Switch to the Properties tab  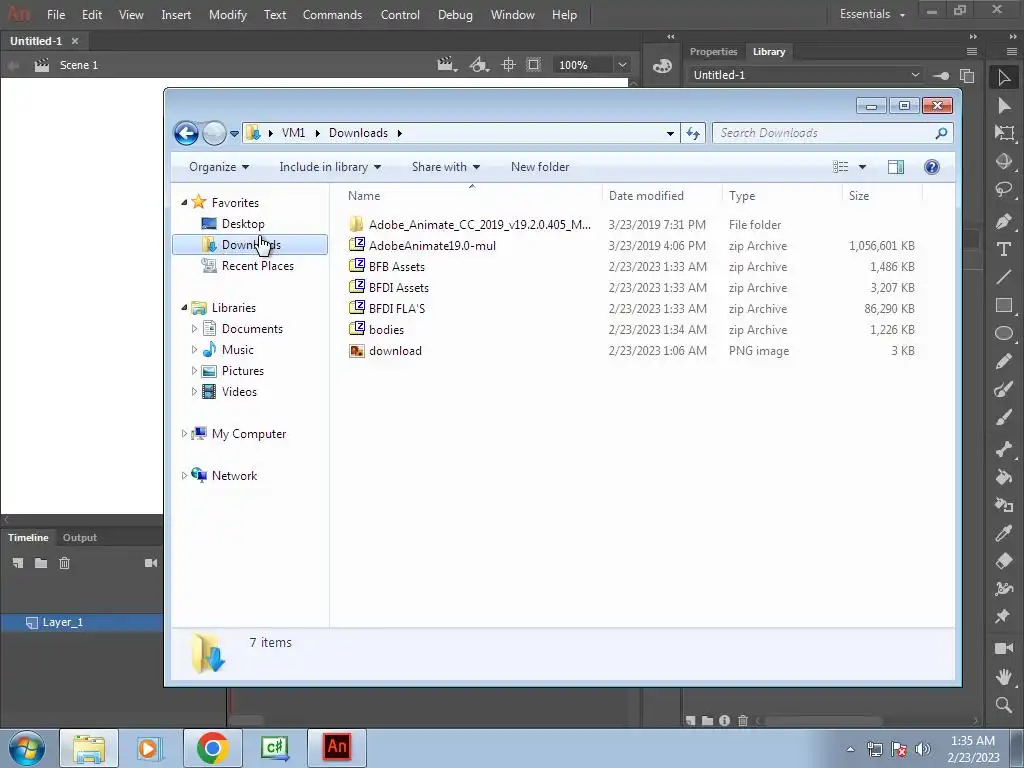click(713, 52)
